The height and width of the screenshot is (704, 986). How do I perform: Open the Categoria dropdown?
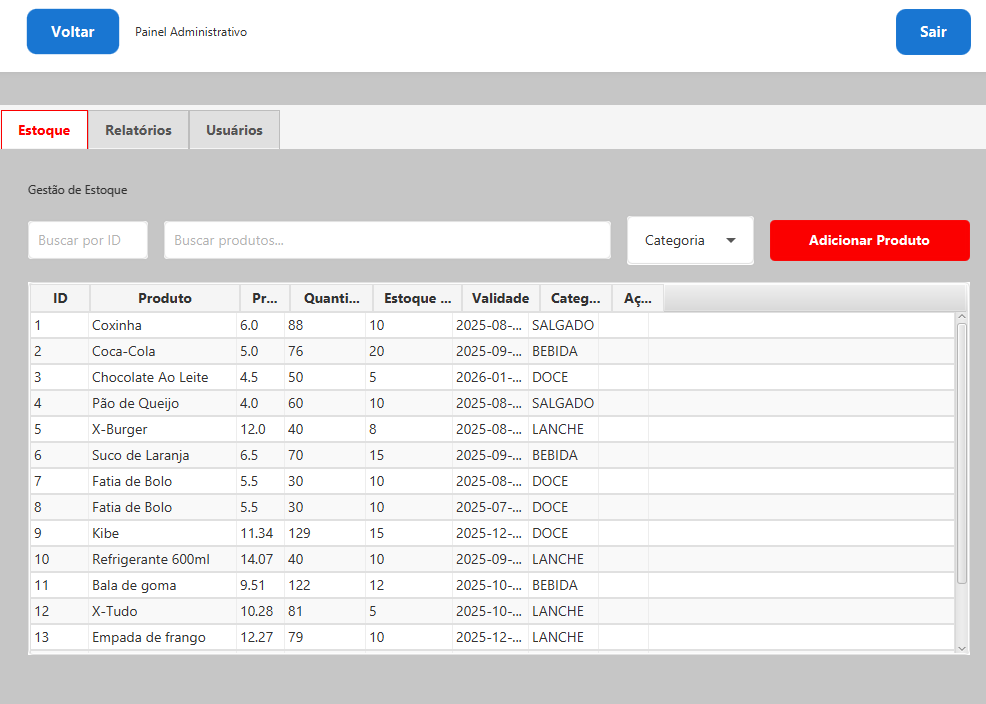point(690,240)
